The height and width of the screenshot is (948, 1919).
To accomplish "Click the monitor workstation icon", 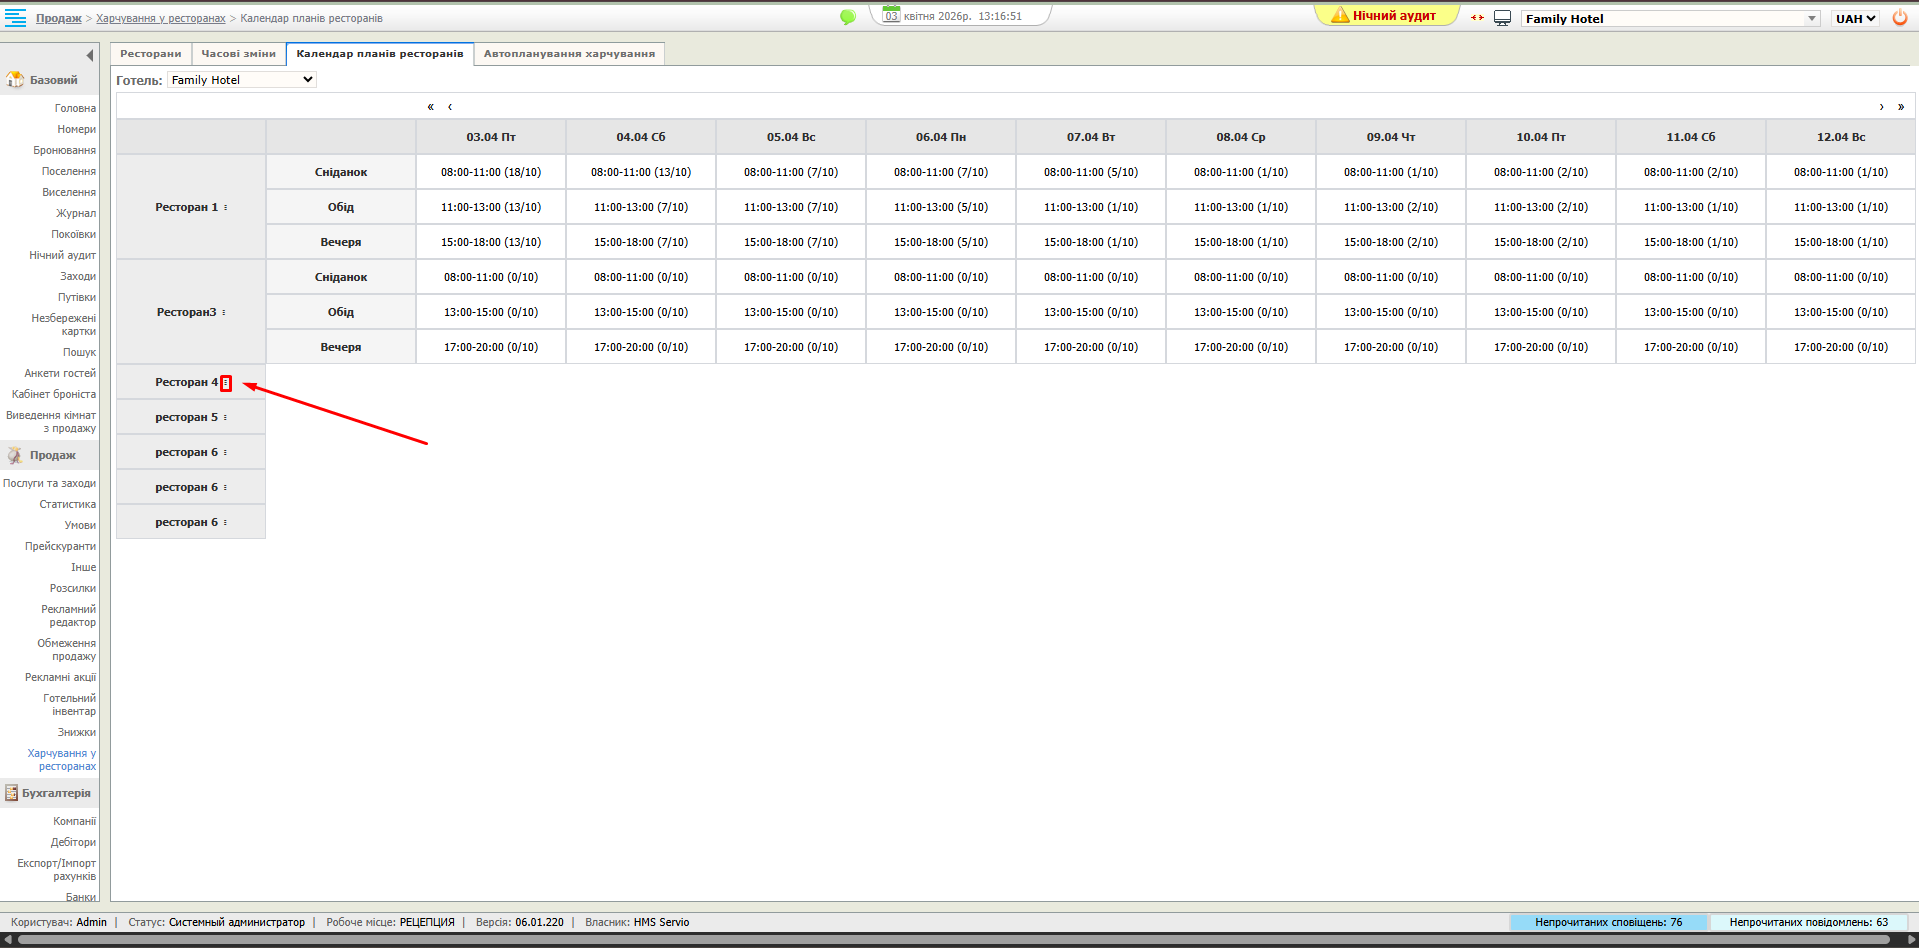I will (x=1502, y=18).
